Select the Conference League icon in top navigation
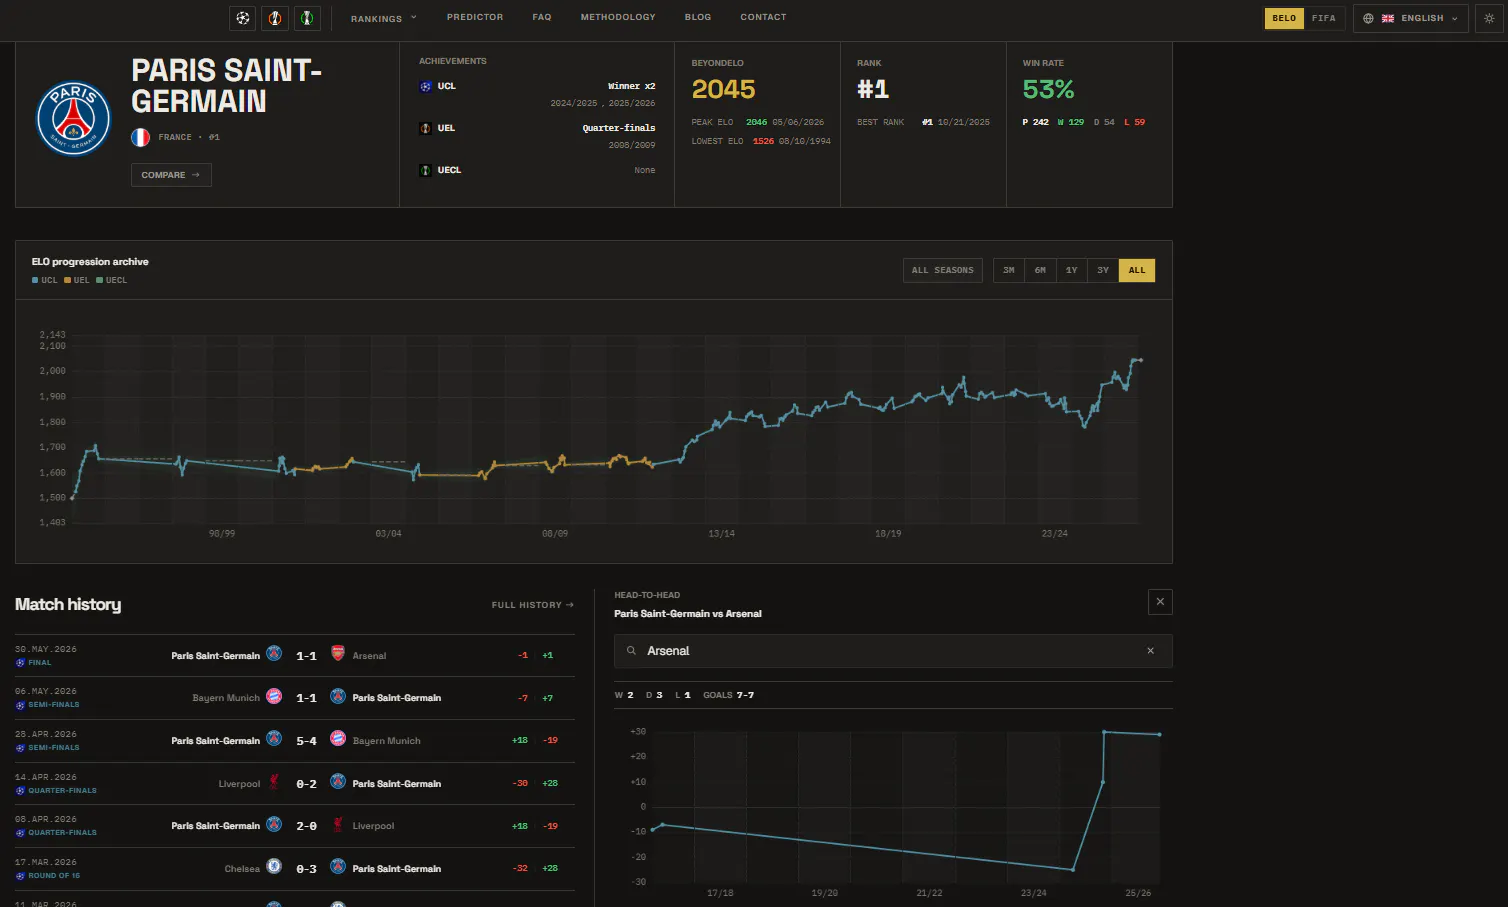1508x907 pixels. point(307,18)
